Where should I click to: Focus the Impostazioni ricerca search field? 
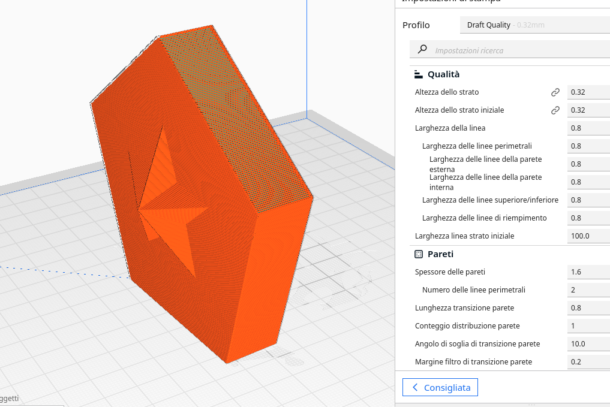[x=510, y=50]
